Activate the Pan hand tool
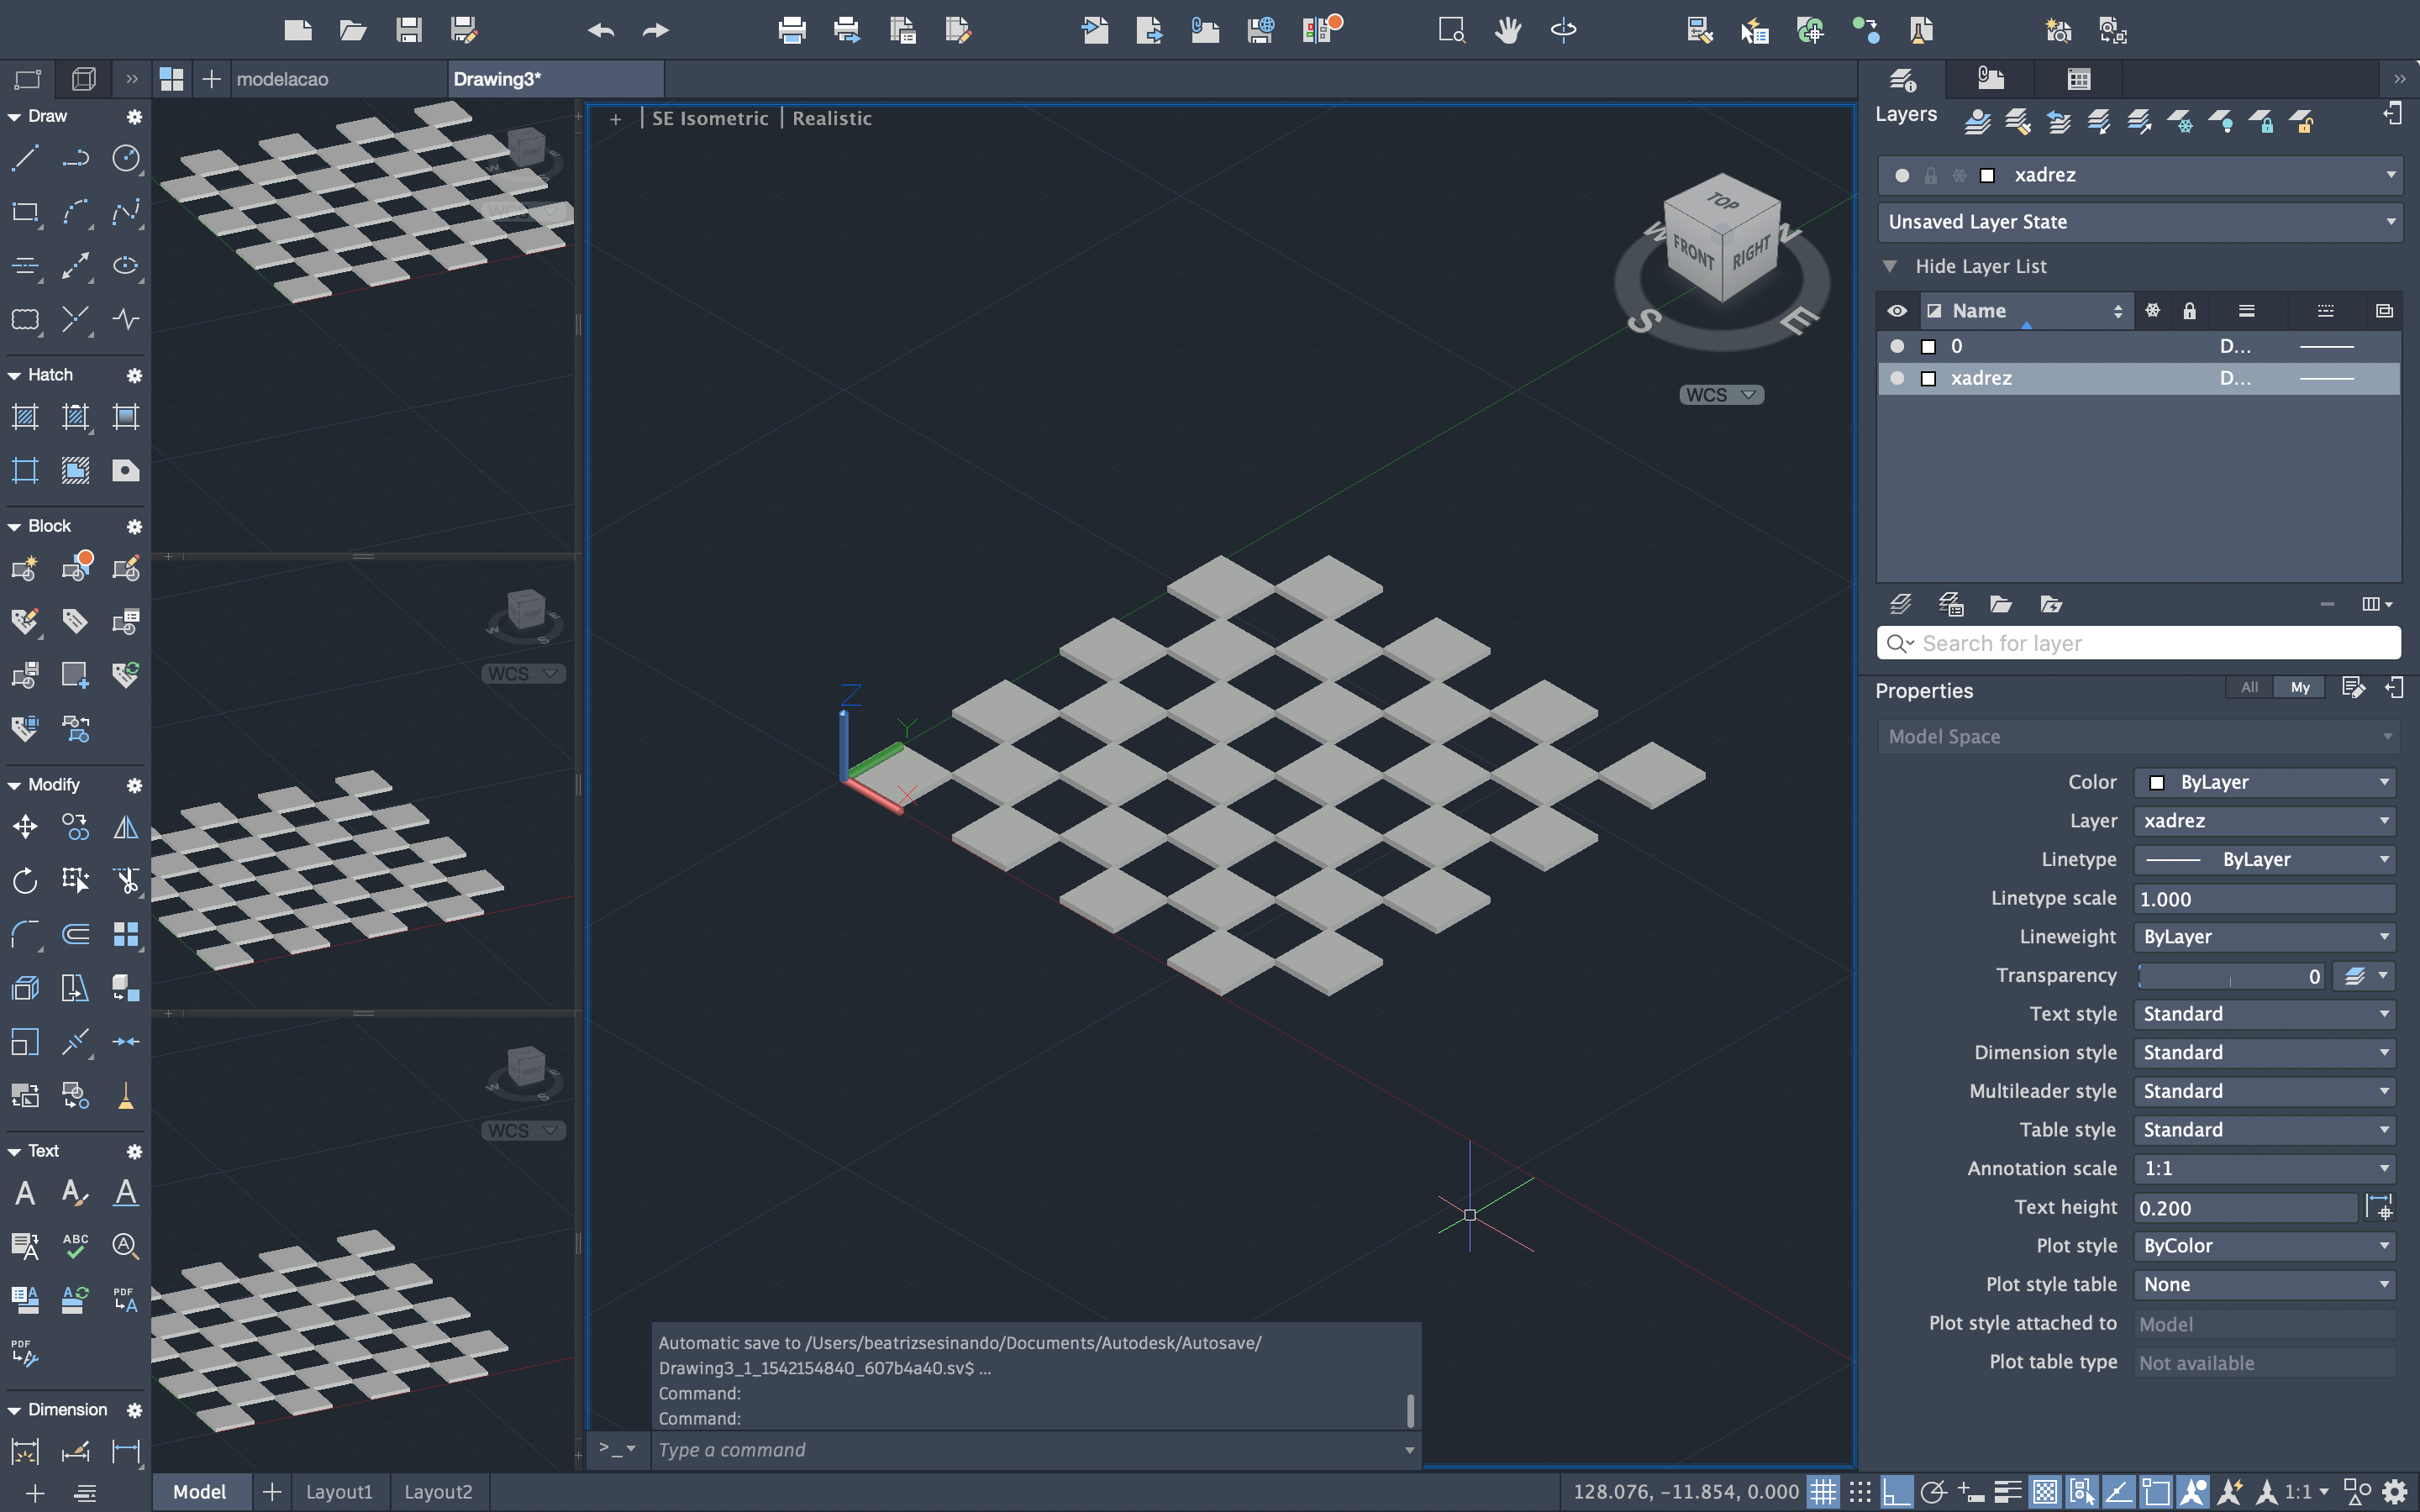2420x1512 pixels. point(1508,30)
